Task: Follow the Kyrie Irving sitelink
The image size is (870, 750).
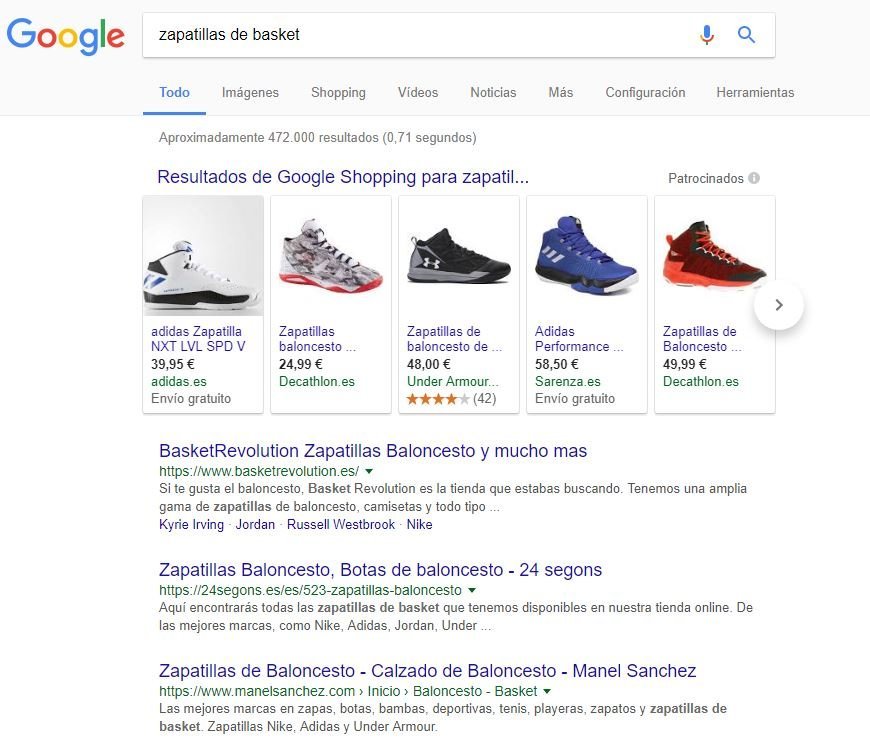Action: pos(191,524)
